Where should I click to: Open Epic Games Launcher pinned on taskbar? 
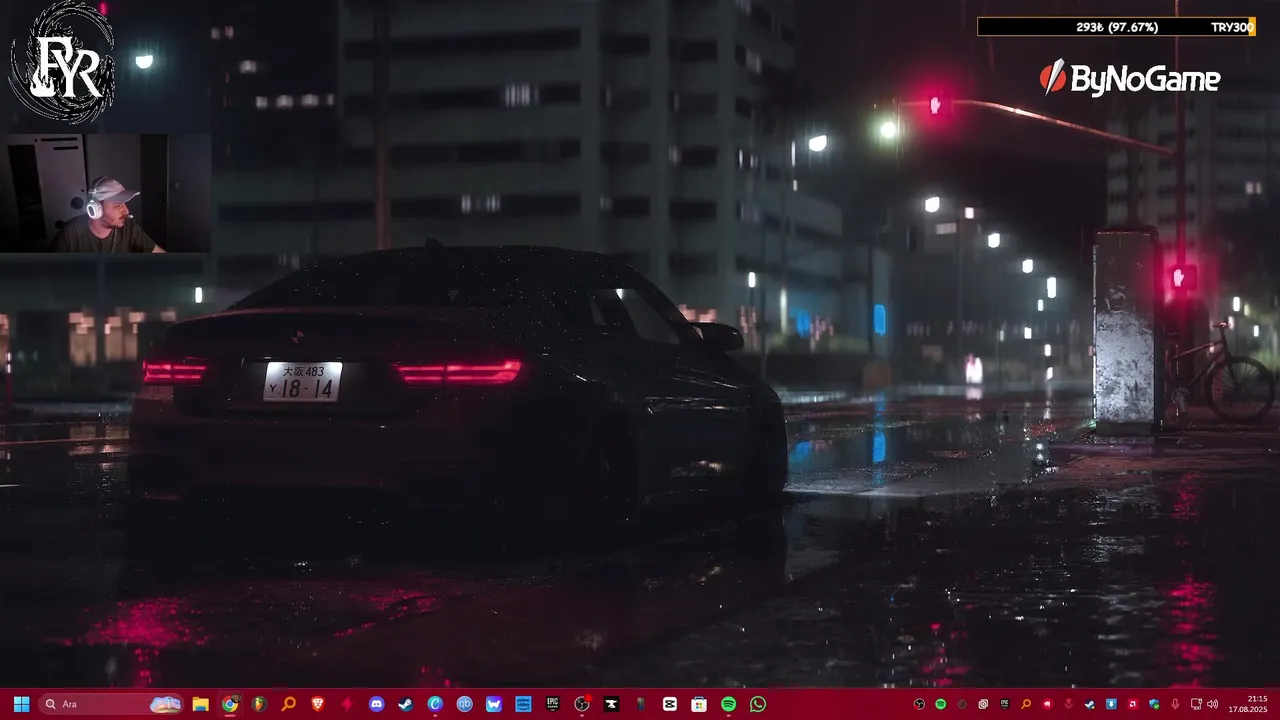pos(552,704)
